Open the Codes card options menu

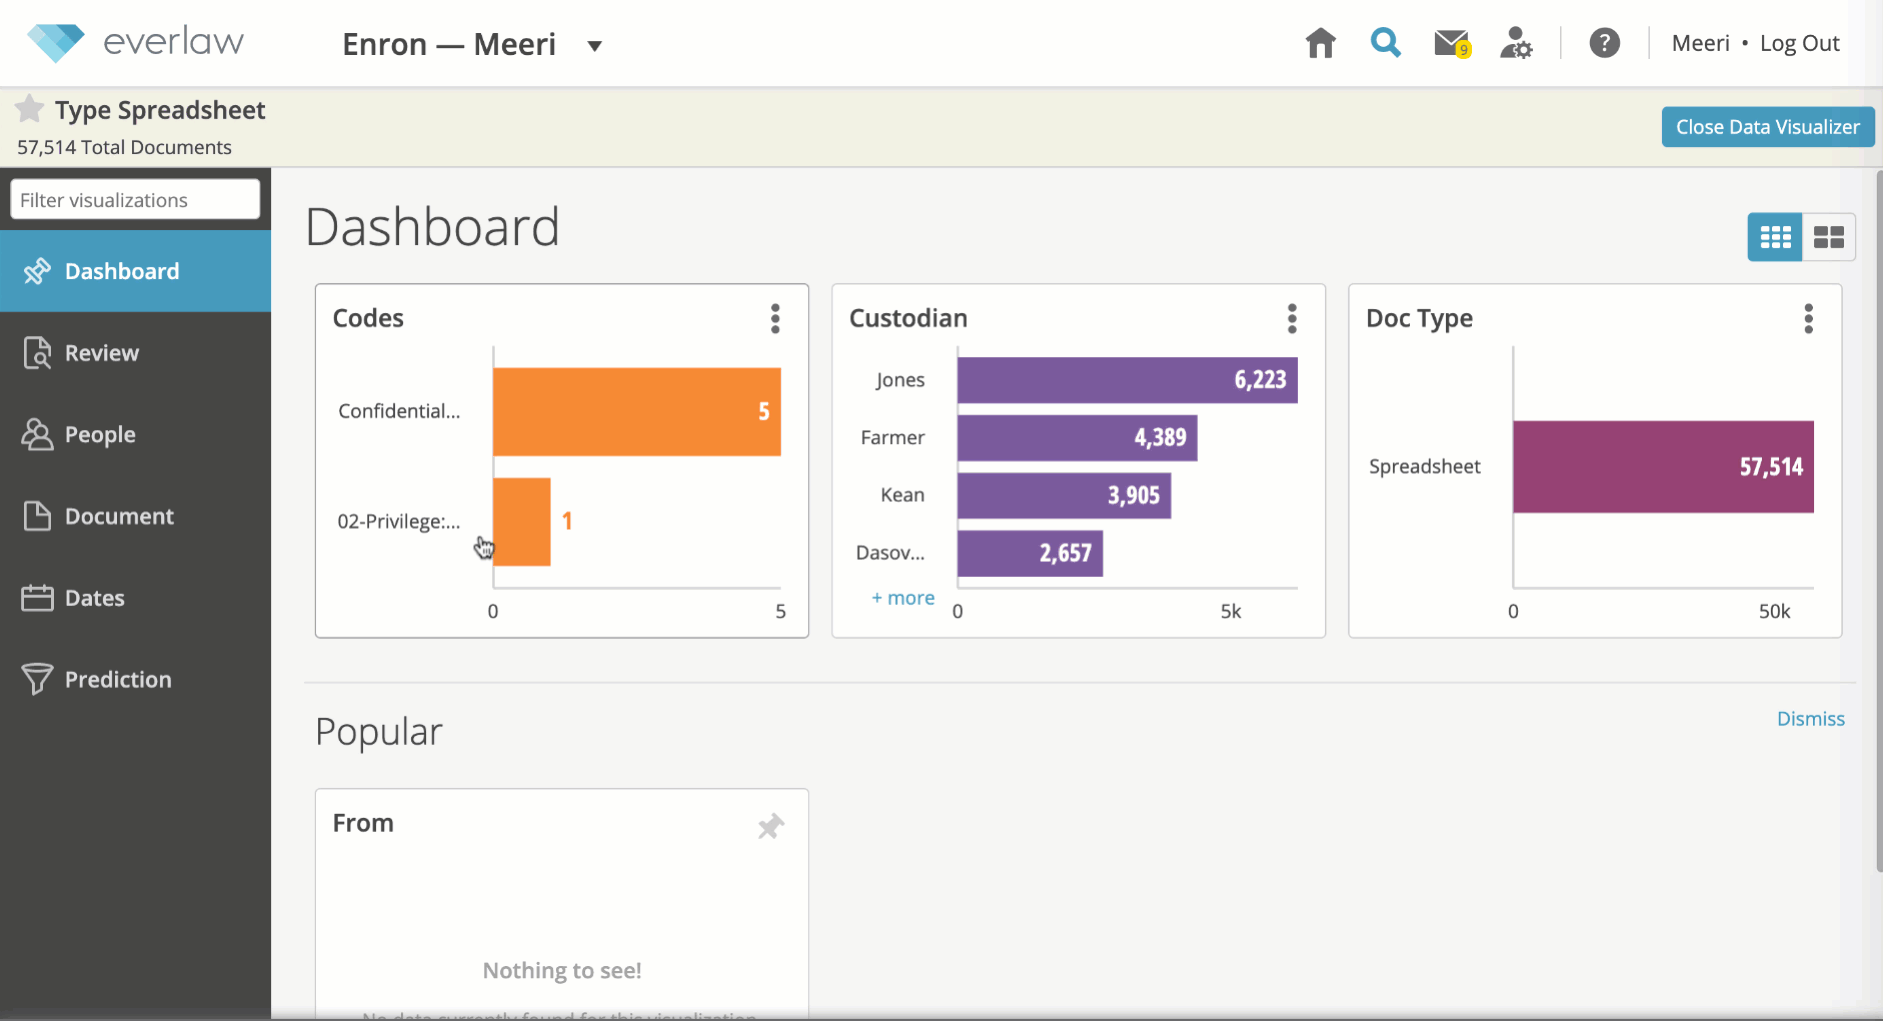tap(776, 318)
